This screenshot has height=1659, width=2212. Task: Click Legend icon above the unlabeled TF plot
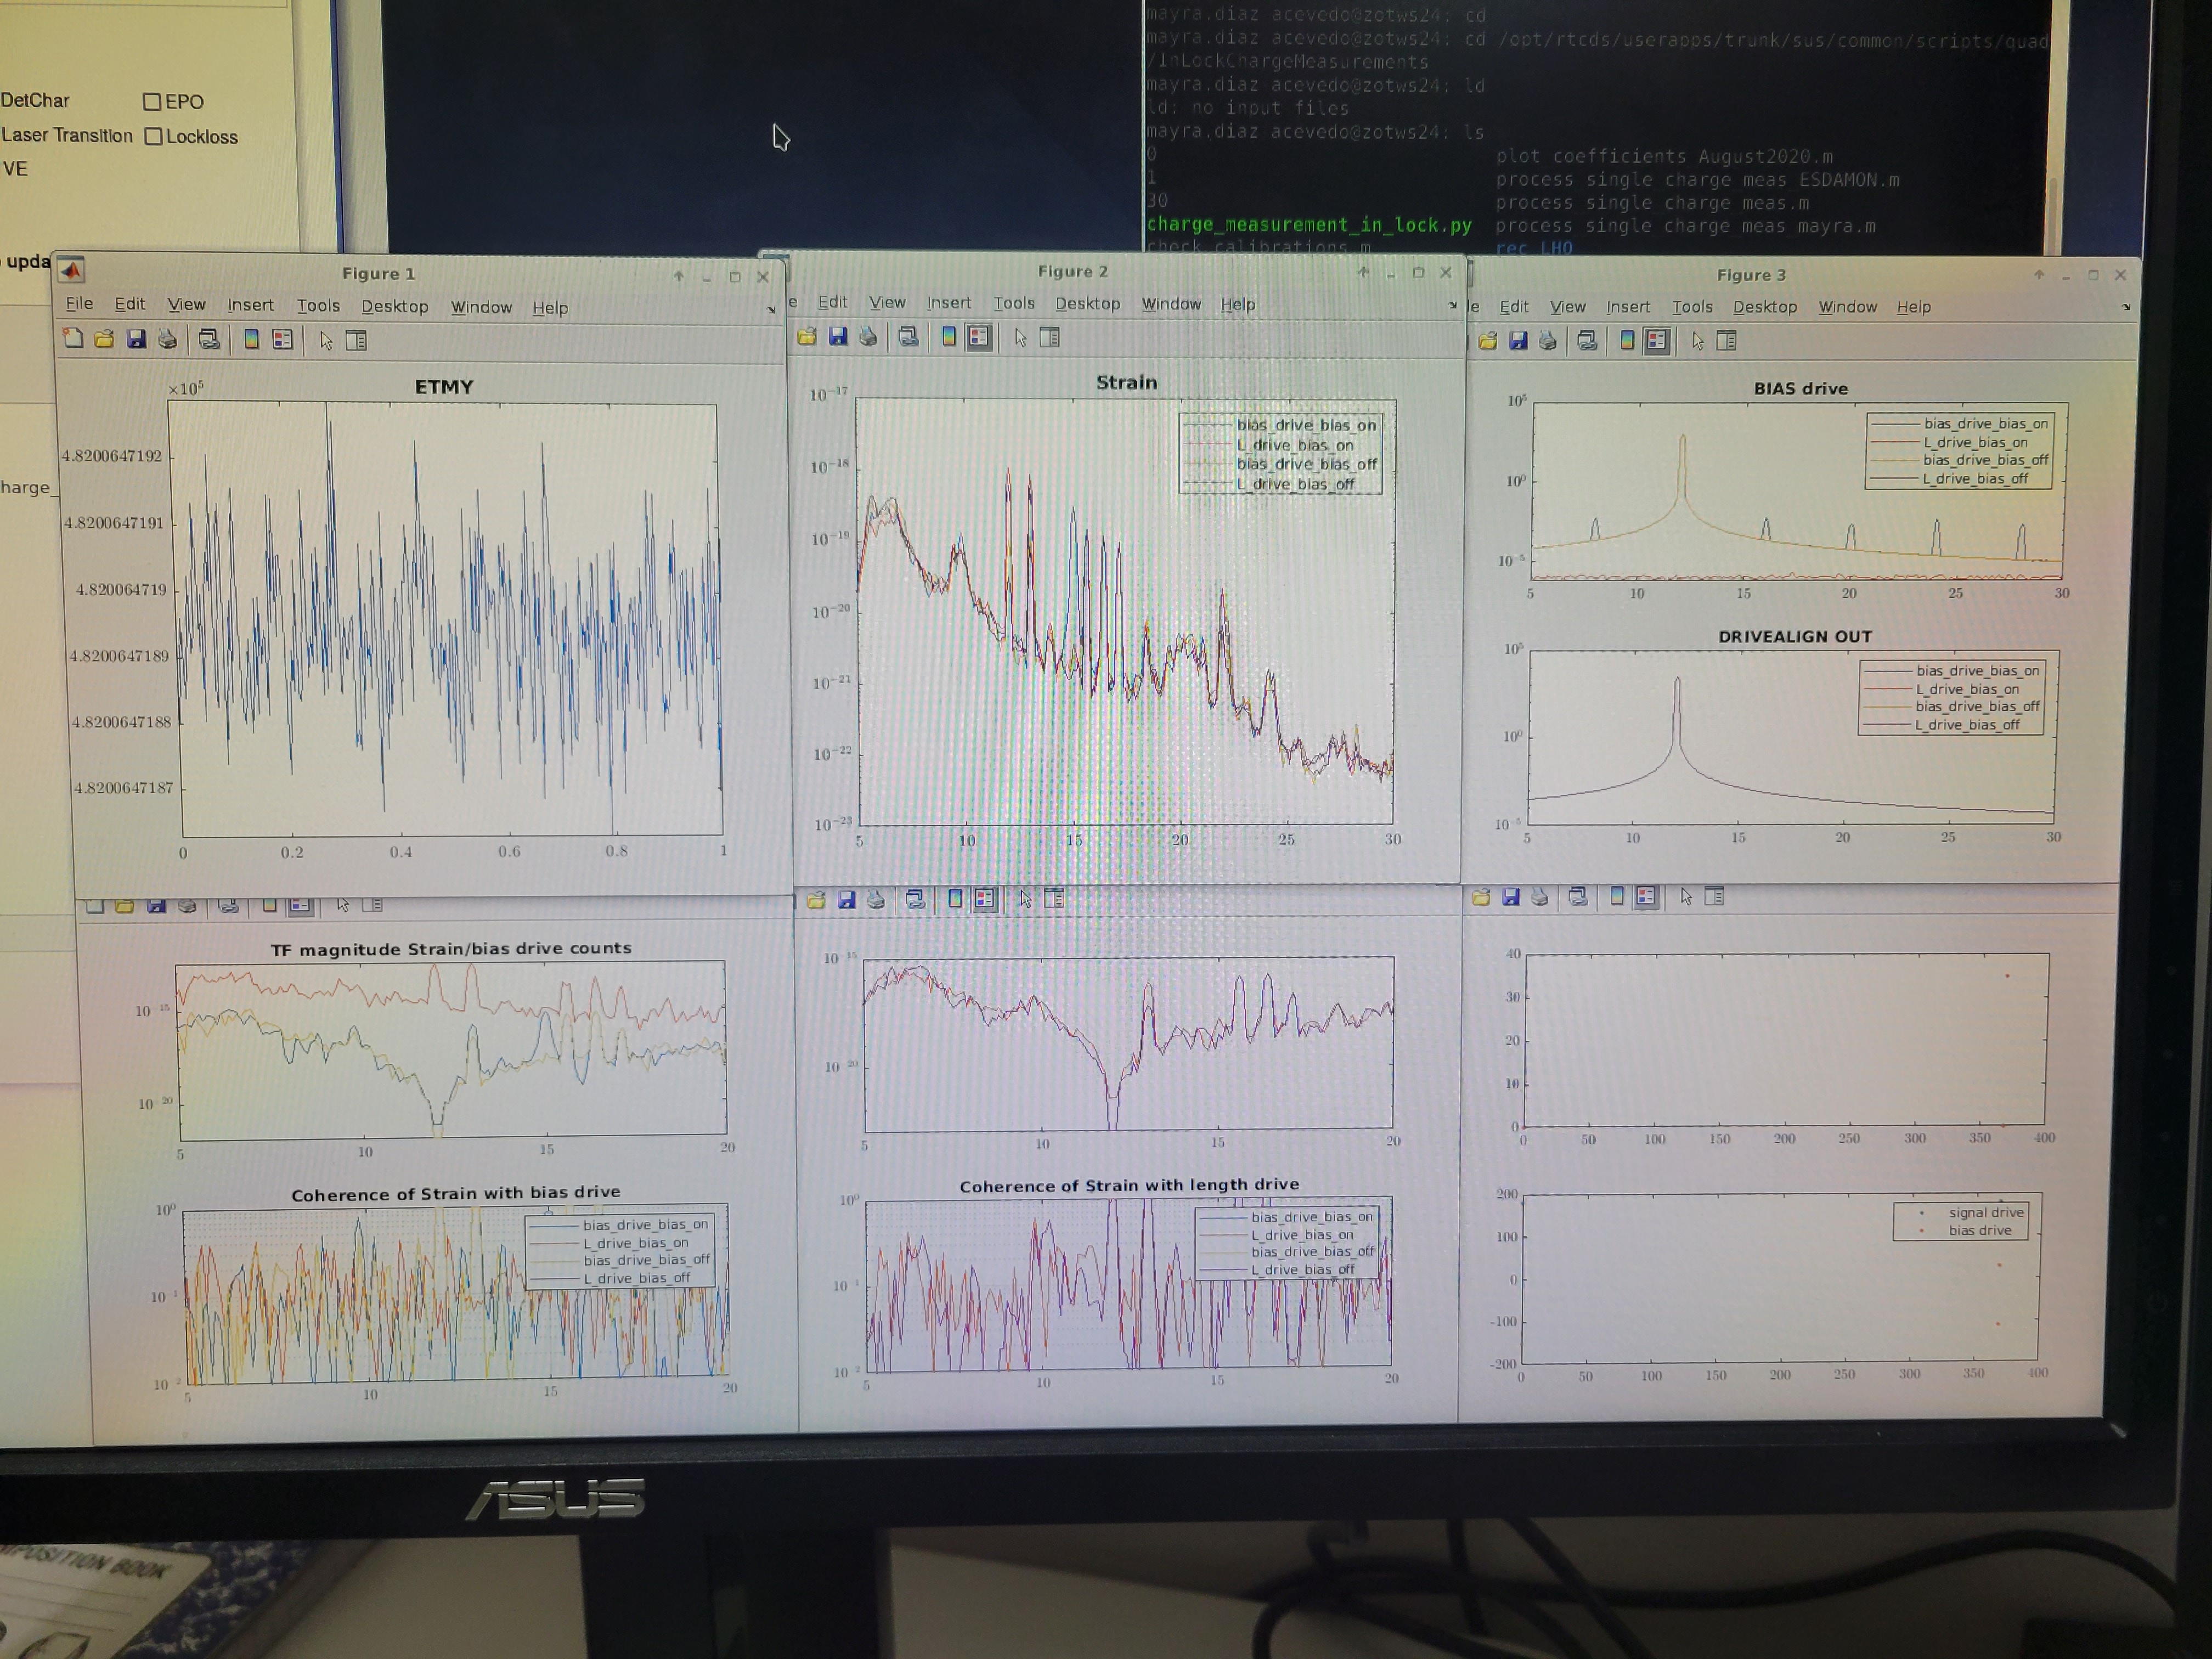pos(985,899)
